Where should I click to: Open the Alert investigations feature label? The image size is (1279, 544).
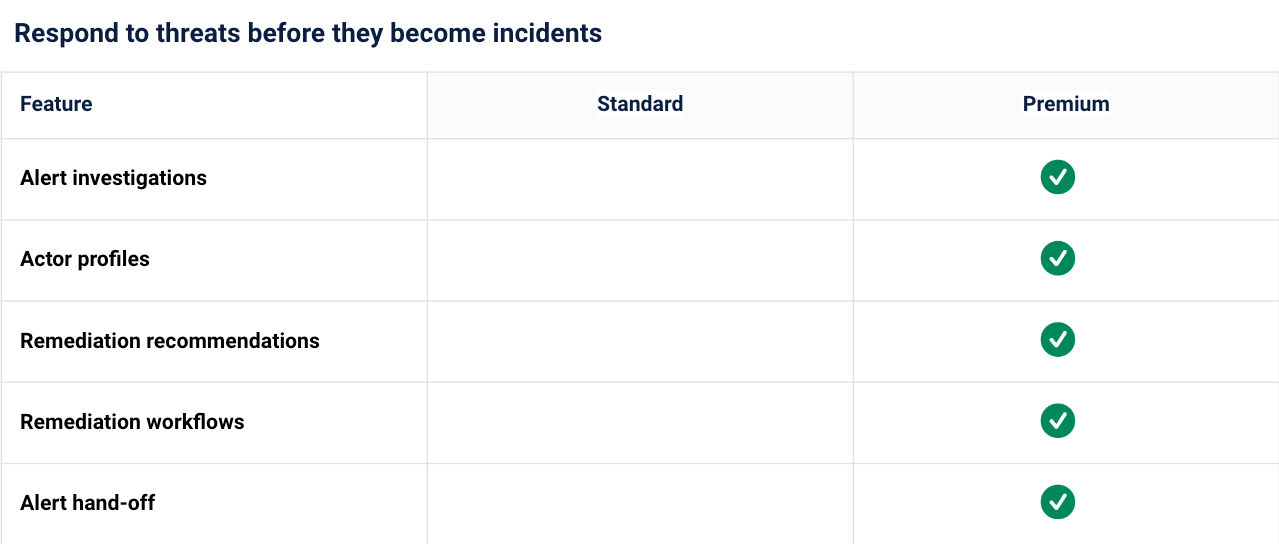point(113,178)
